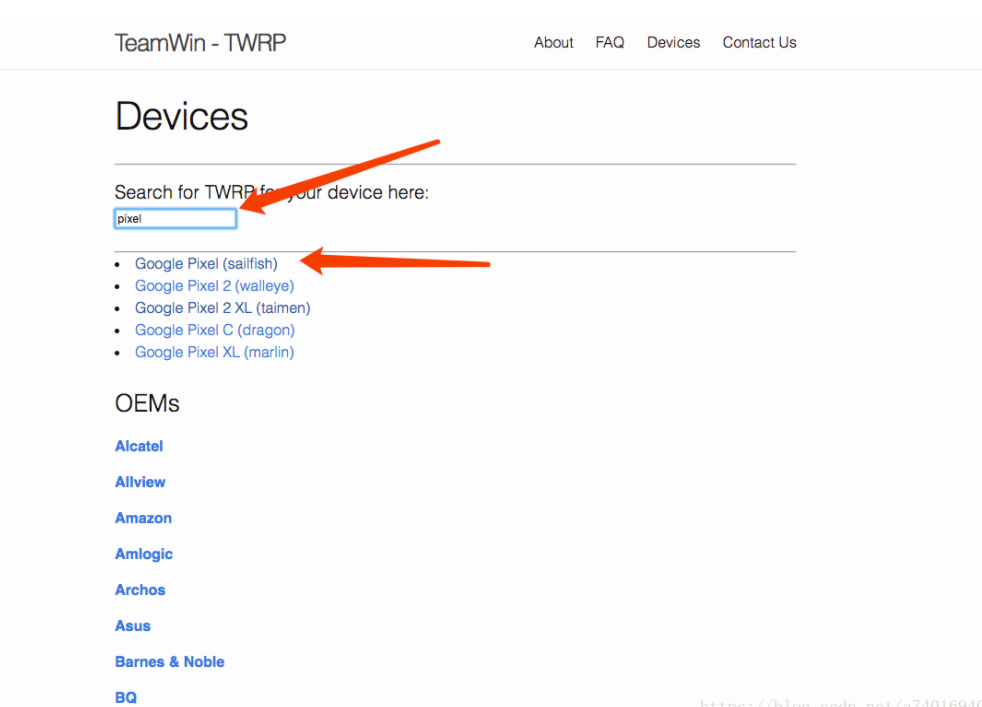Visit the Archos OEM page

(x=140, y=590)
